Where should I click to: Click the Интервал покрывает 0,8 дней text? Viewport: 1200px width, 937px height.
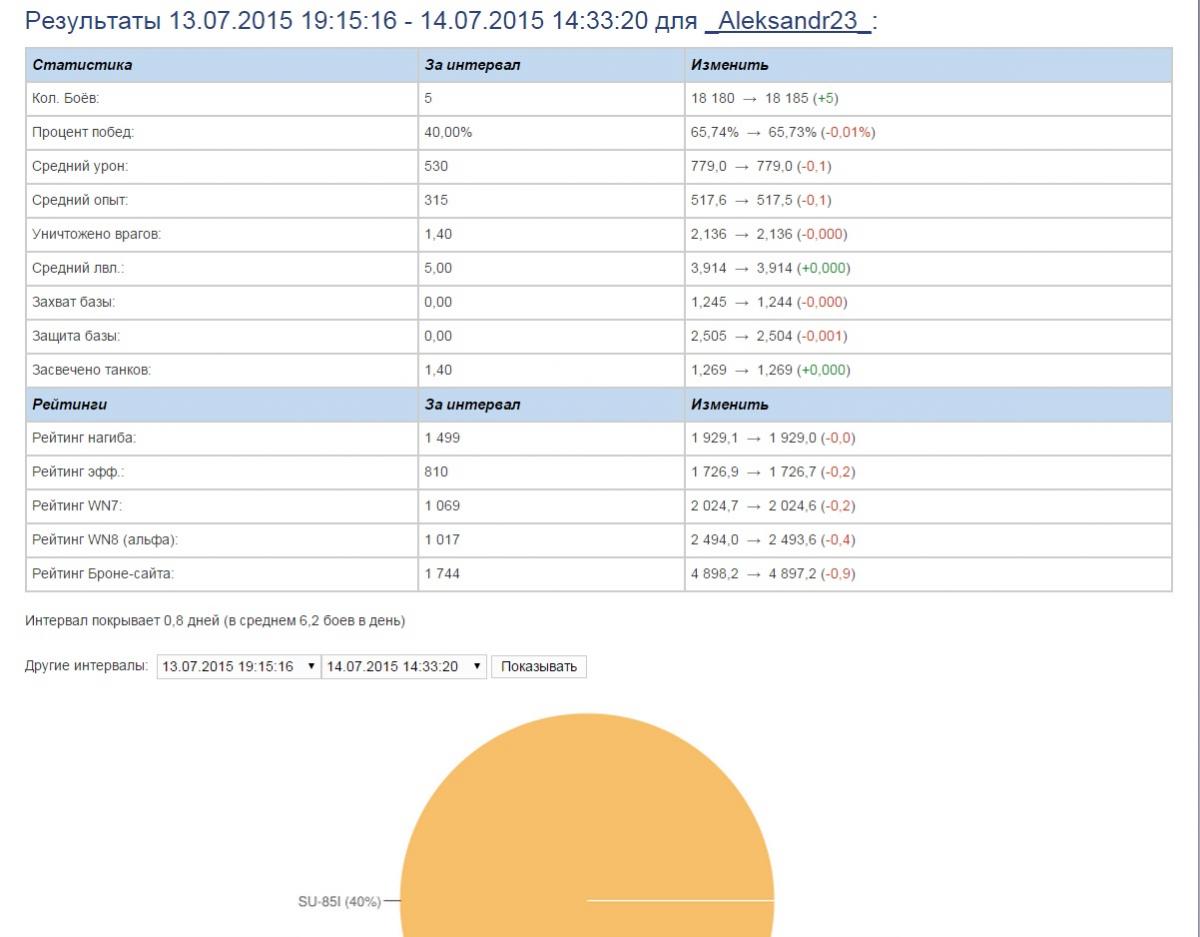[x=215, y=621]
